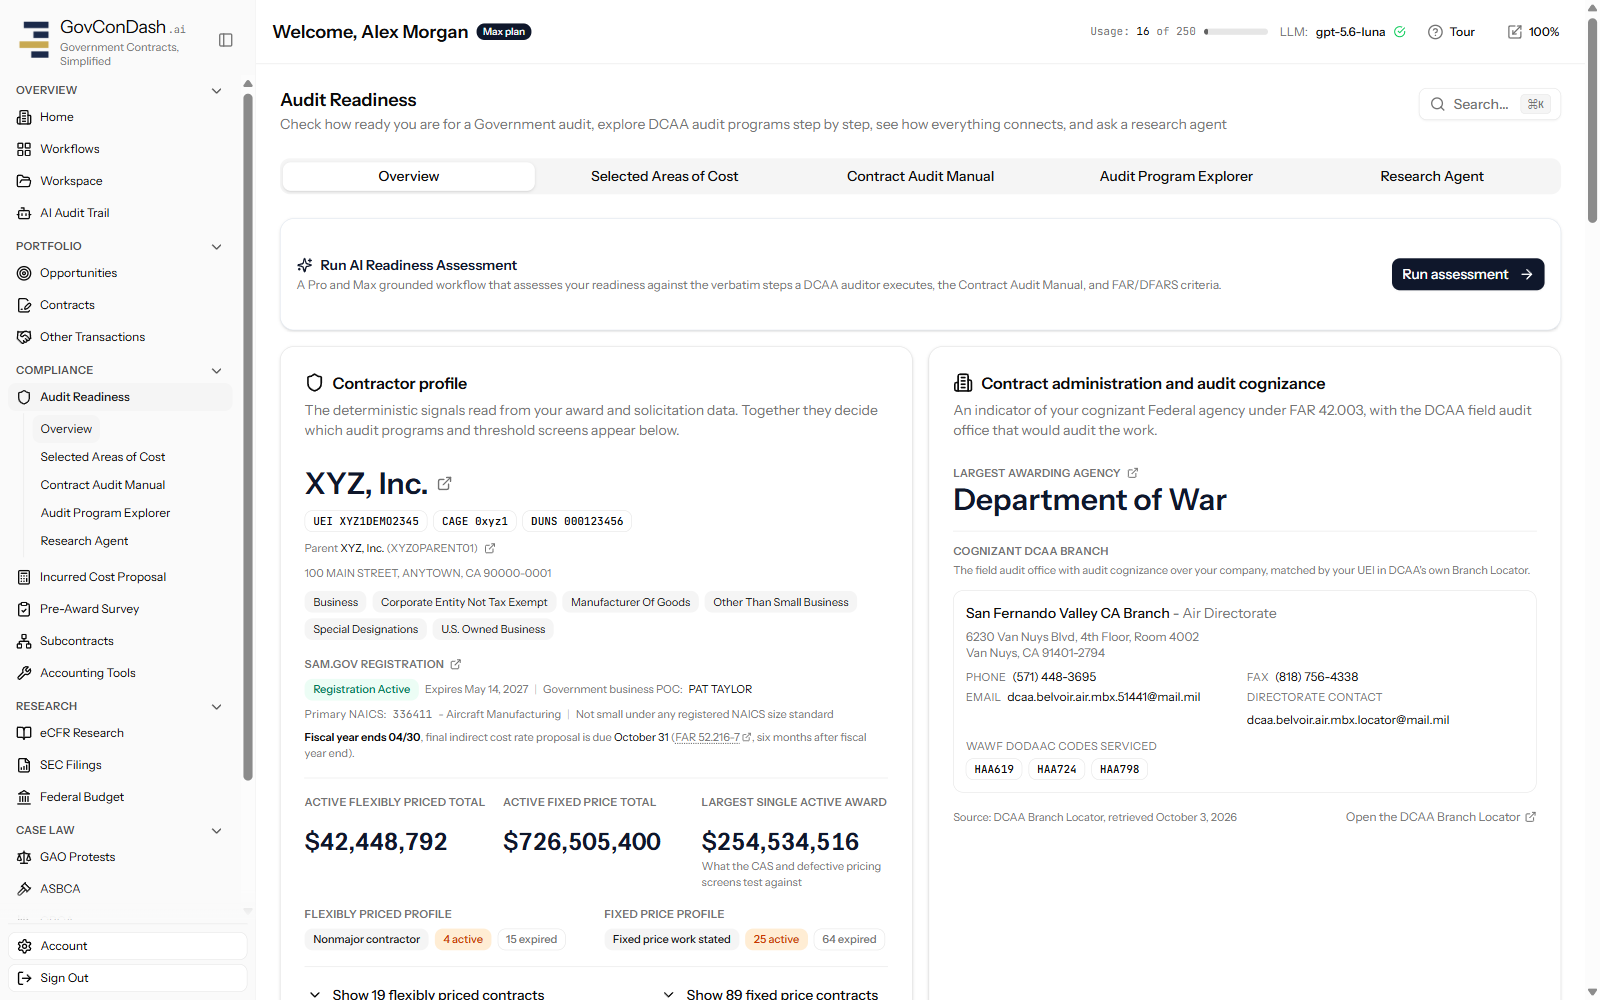Click the Sign Out button
Viewport: 1600px width, 1000px height.
coord(128,978)
